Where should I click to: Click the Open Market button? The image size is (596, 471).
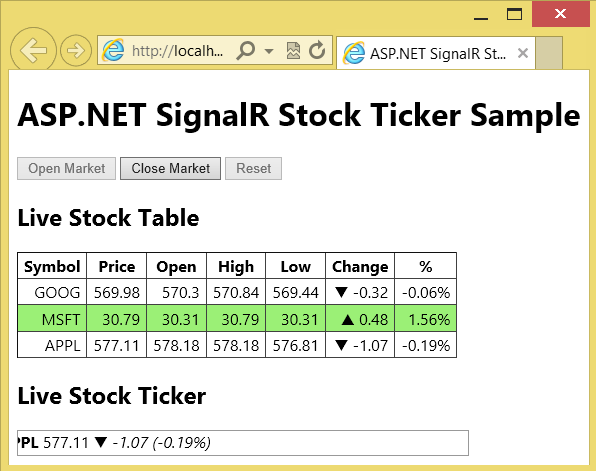click(x=67, y=168)
